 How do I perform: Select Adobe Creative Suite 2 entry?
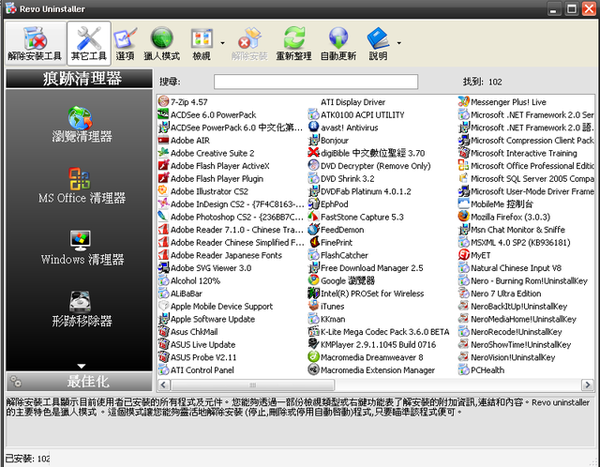[206, 153]
